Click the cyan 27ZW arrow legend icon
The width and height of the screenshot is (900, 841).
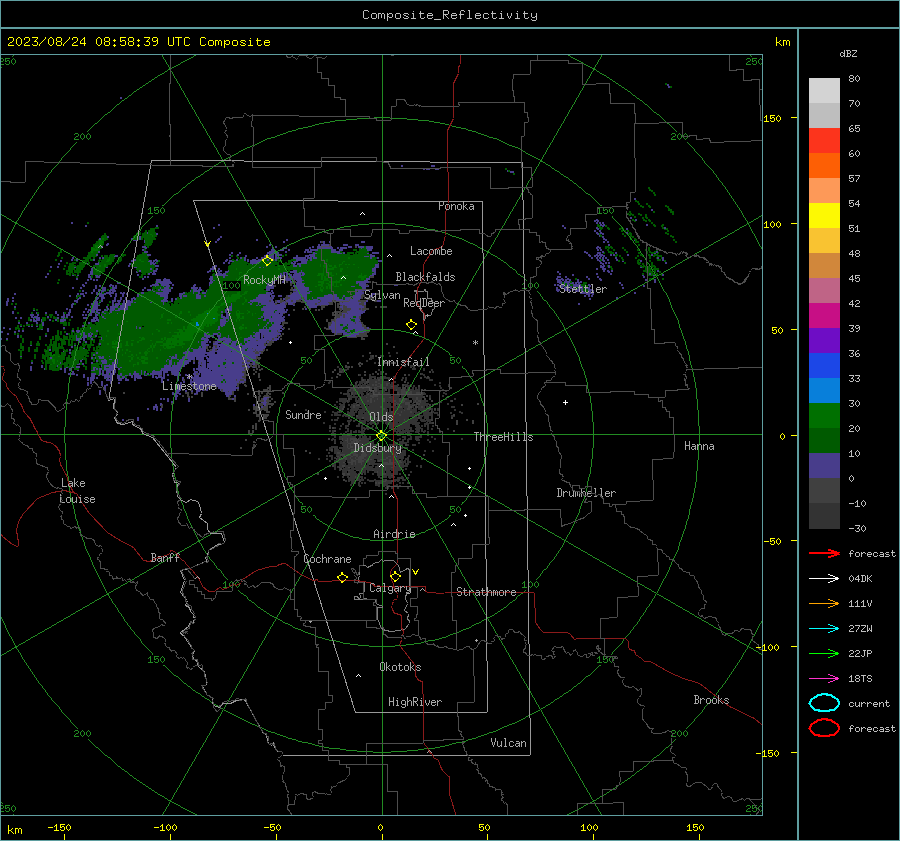coord(824,629)
